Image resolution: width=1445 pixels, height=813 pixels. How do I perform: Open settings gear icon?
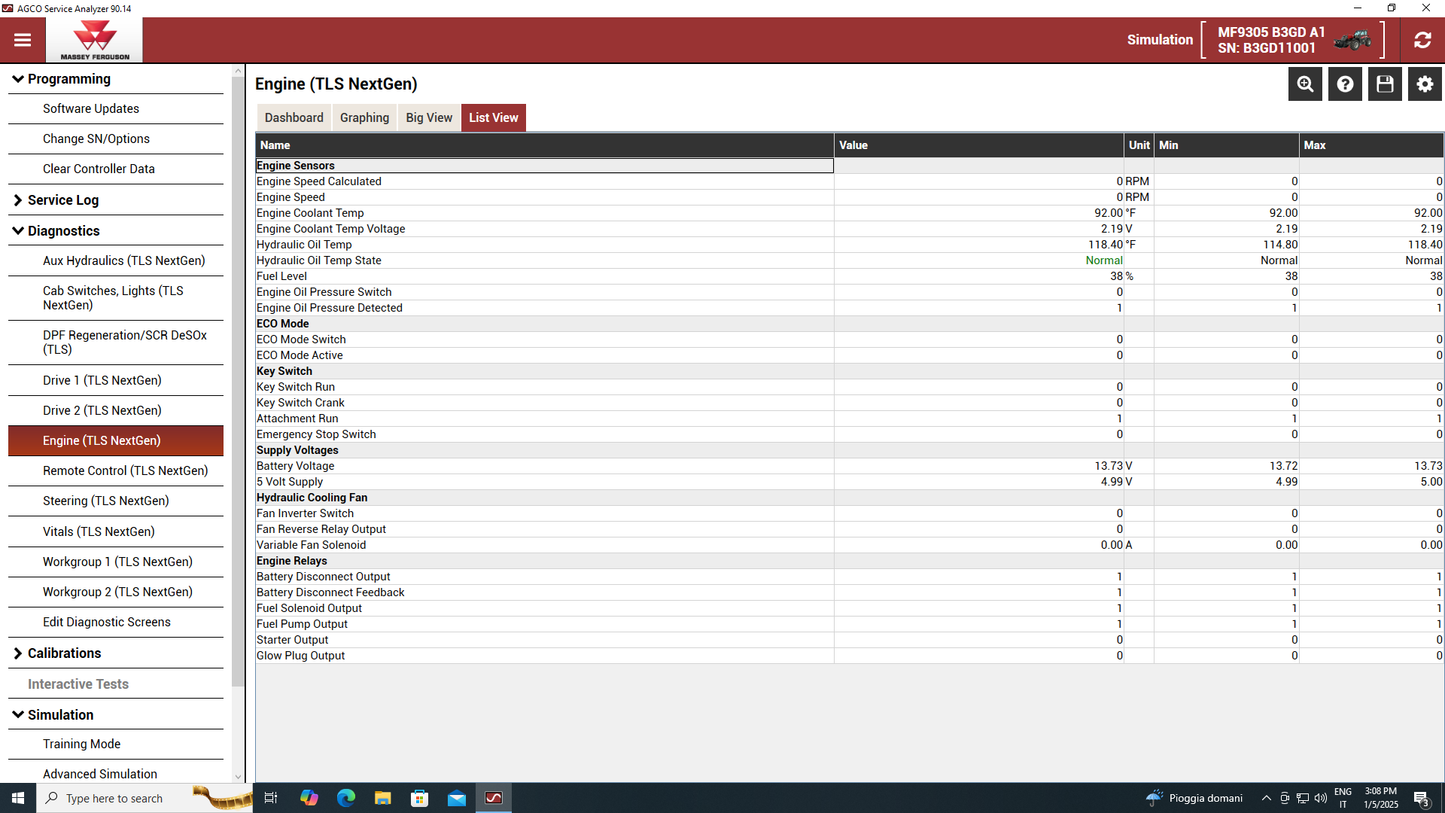(1425, 85)
